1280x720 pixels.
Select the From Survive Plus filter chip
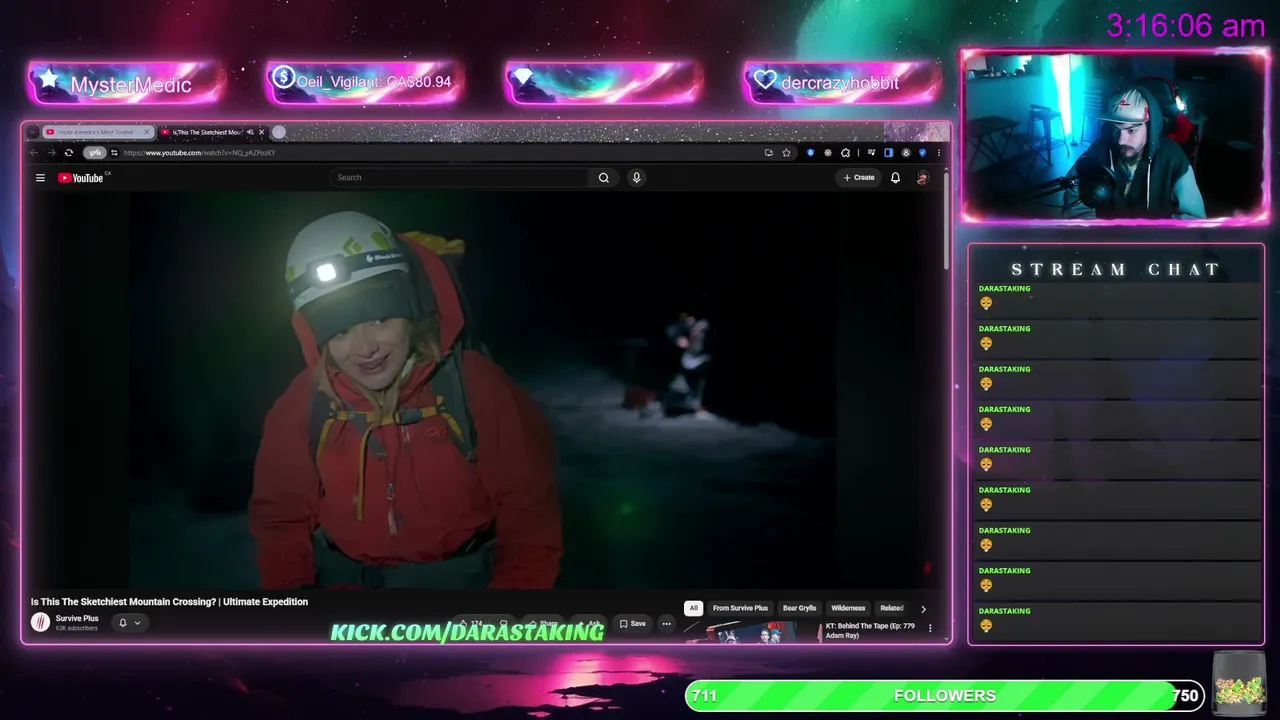point(740,608)
